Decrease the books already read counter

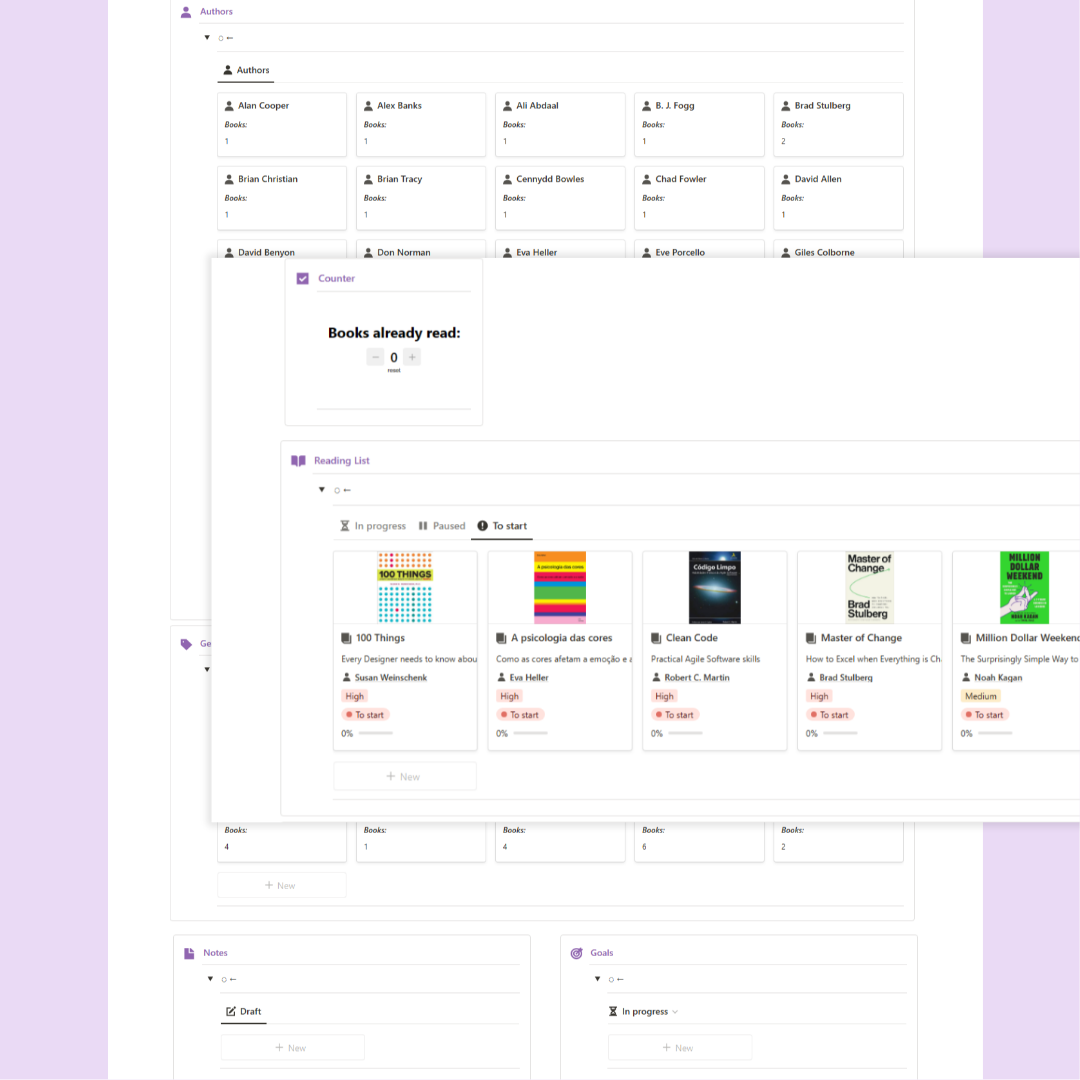[375, 357]
